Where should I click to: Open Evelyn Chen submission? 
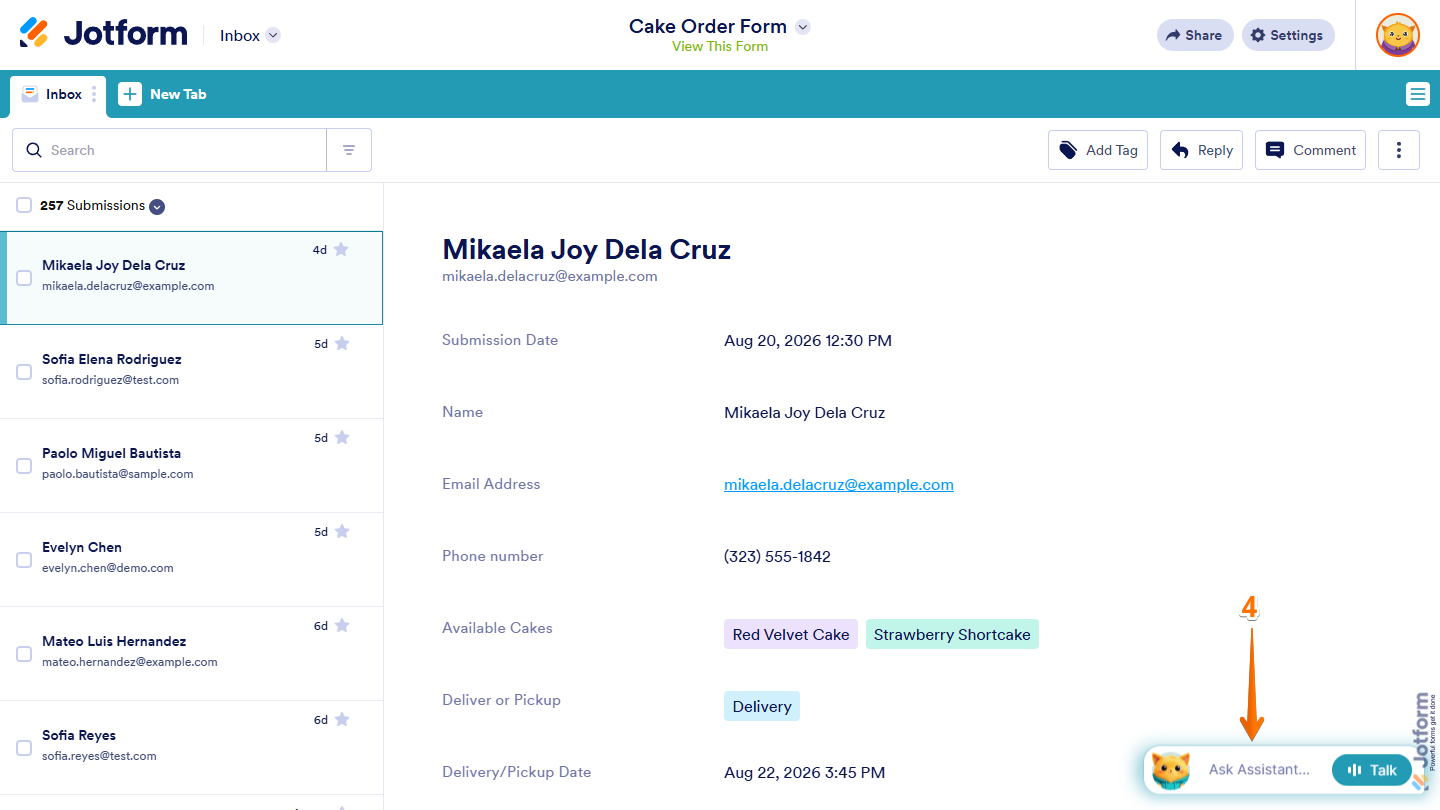click(x=191, y=560)
